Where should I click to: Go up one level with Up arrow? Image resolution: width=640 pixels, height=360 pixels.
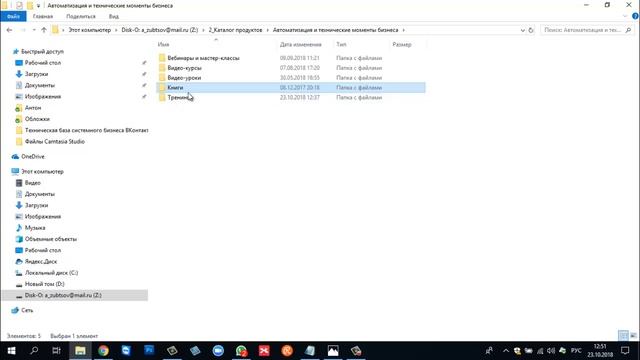[44, 30]
